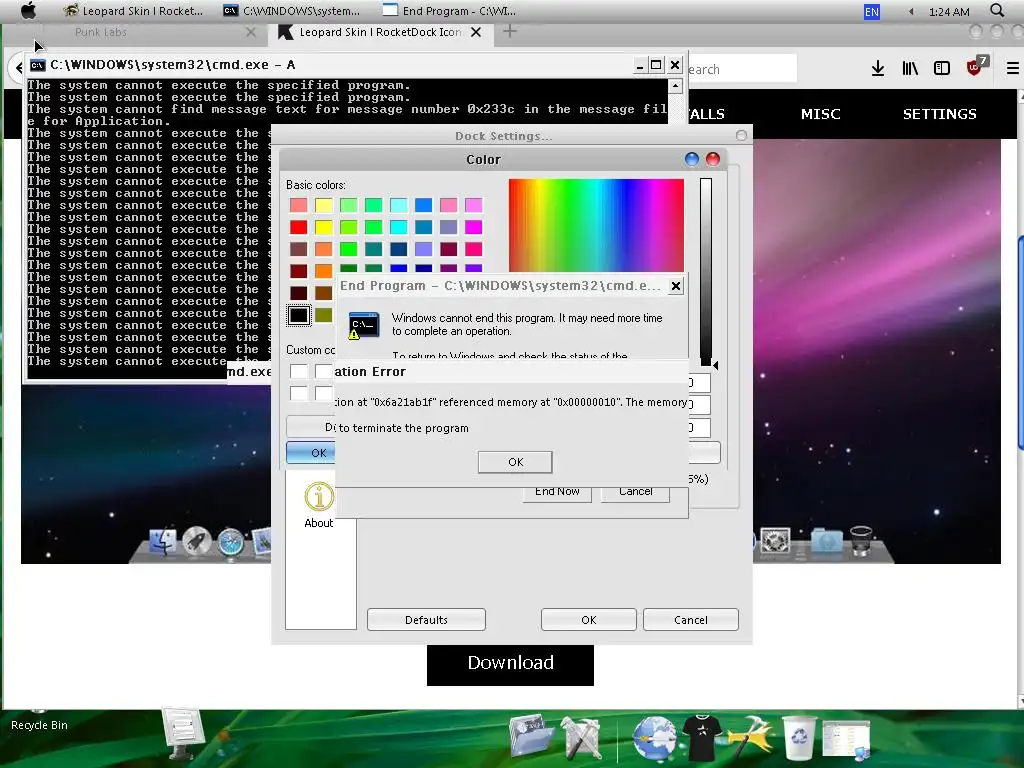Image resolution: width=1024 pixels, height=768 pixels.
Task: Select the olive color swatch
Action: tap(323, 315)
